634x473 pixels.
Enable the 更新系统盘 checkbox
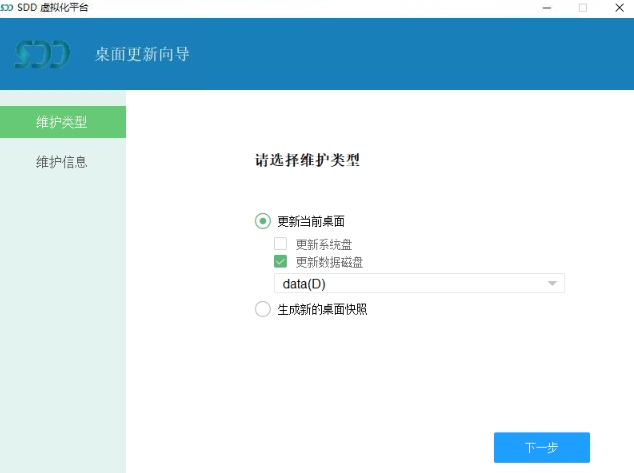pyautogui.click(x=281, y=243)
